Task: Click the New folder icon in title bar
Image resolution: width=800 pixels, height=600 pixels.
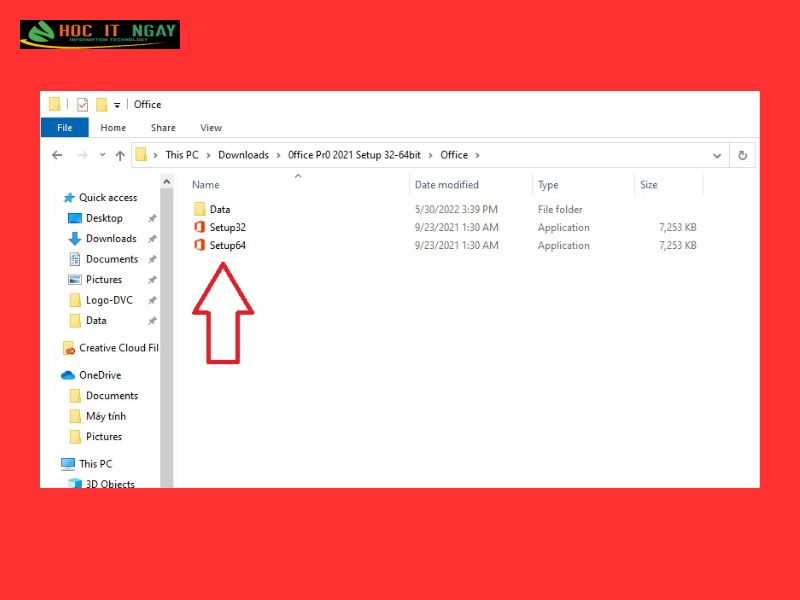Action: [x=102, y=105]
